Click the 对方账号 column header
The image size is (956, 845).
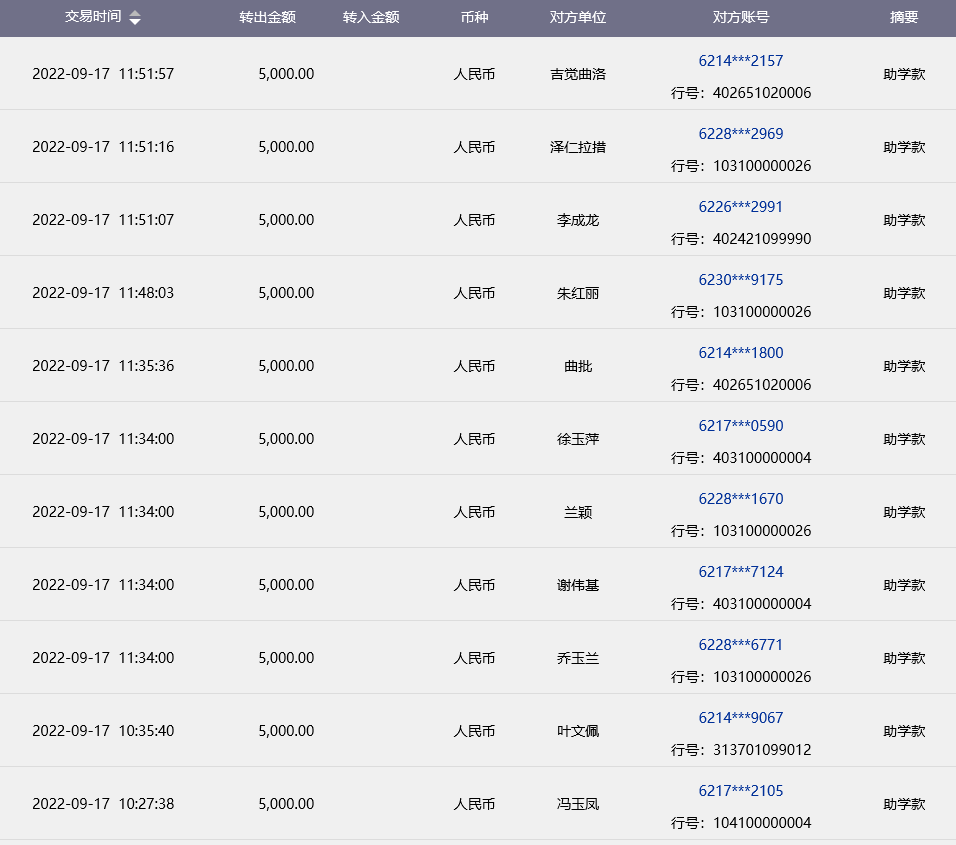741,18
